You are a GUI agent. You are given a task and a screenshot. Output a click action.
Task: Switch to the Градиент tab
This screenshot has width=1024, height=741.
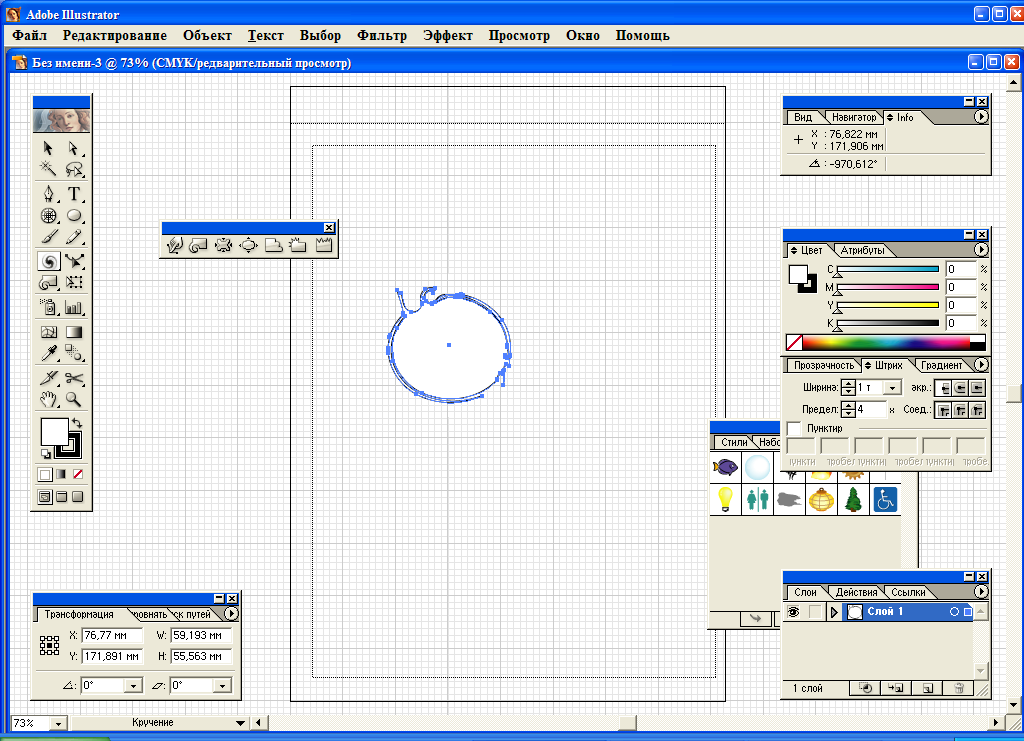click(x=941, y=365)
